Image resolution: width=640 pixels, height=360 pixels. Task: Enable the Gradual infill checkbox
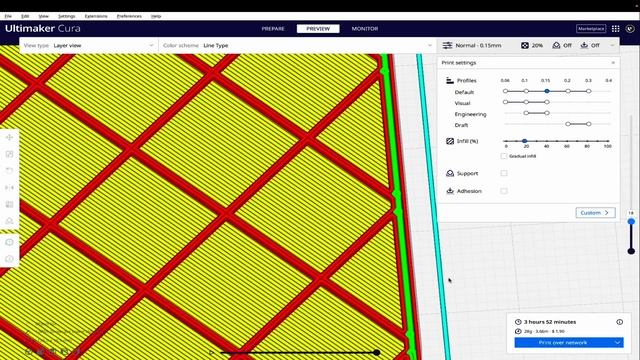tap(504, 156)
